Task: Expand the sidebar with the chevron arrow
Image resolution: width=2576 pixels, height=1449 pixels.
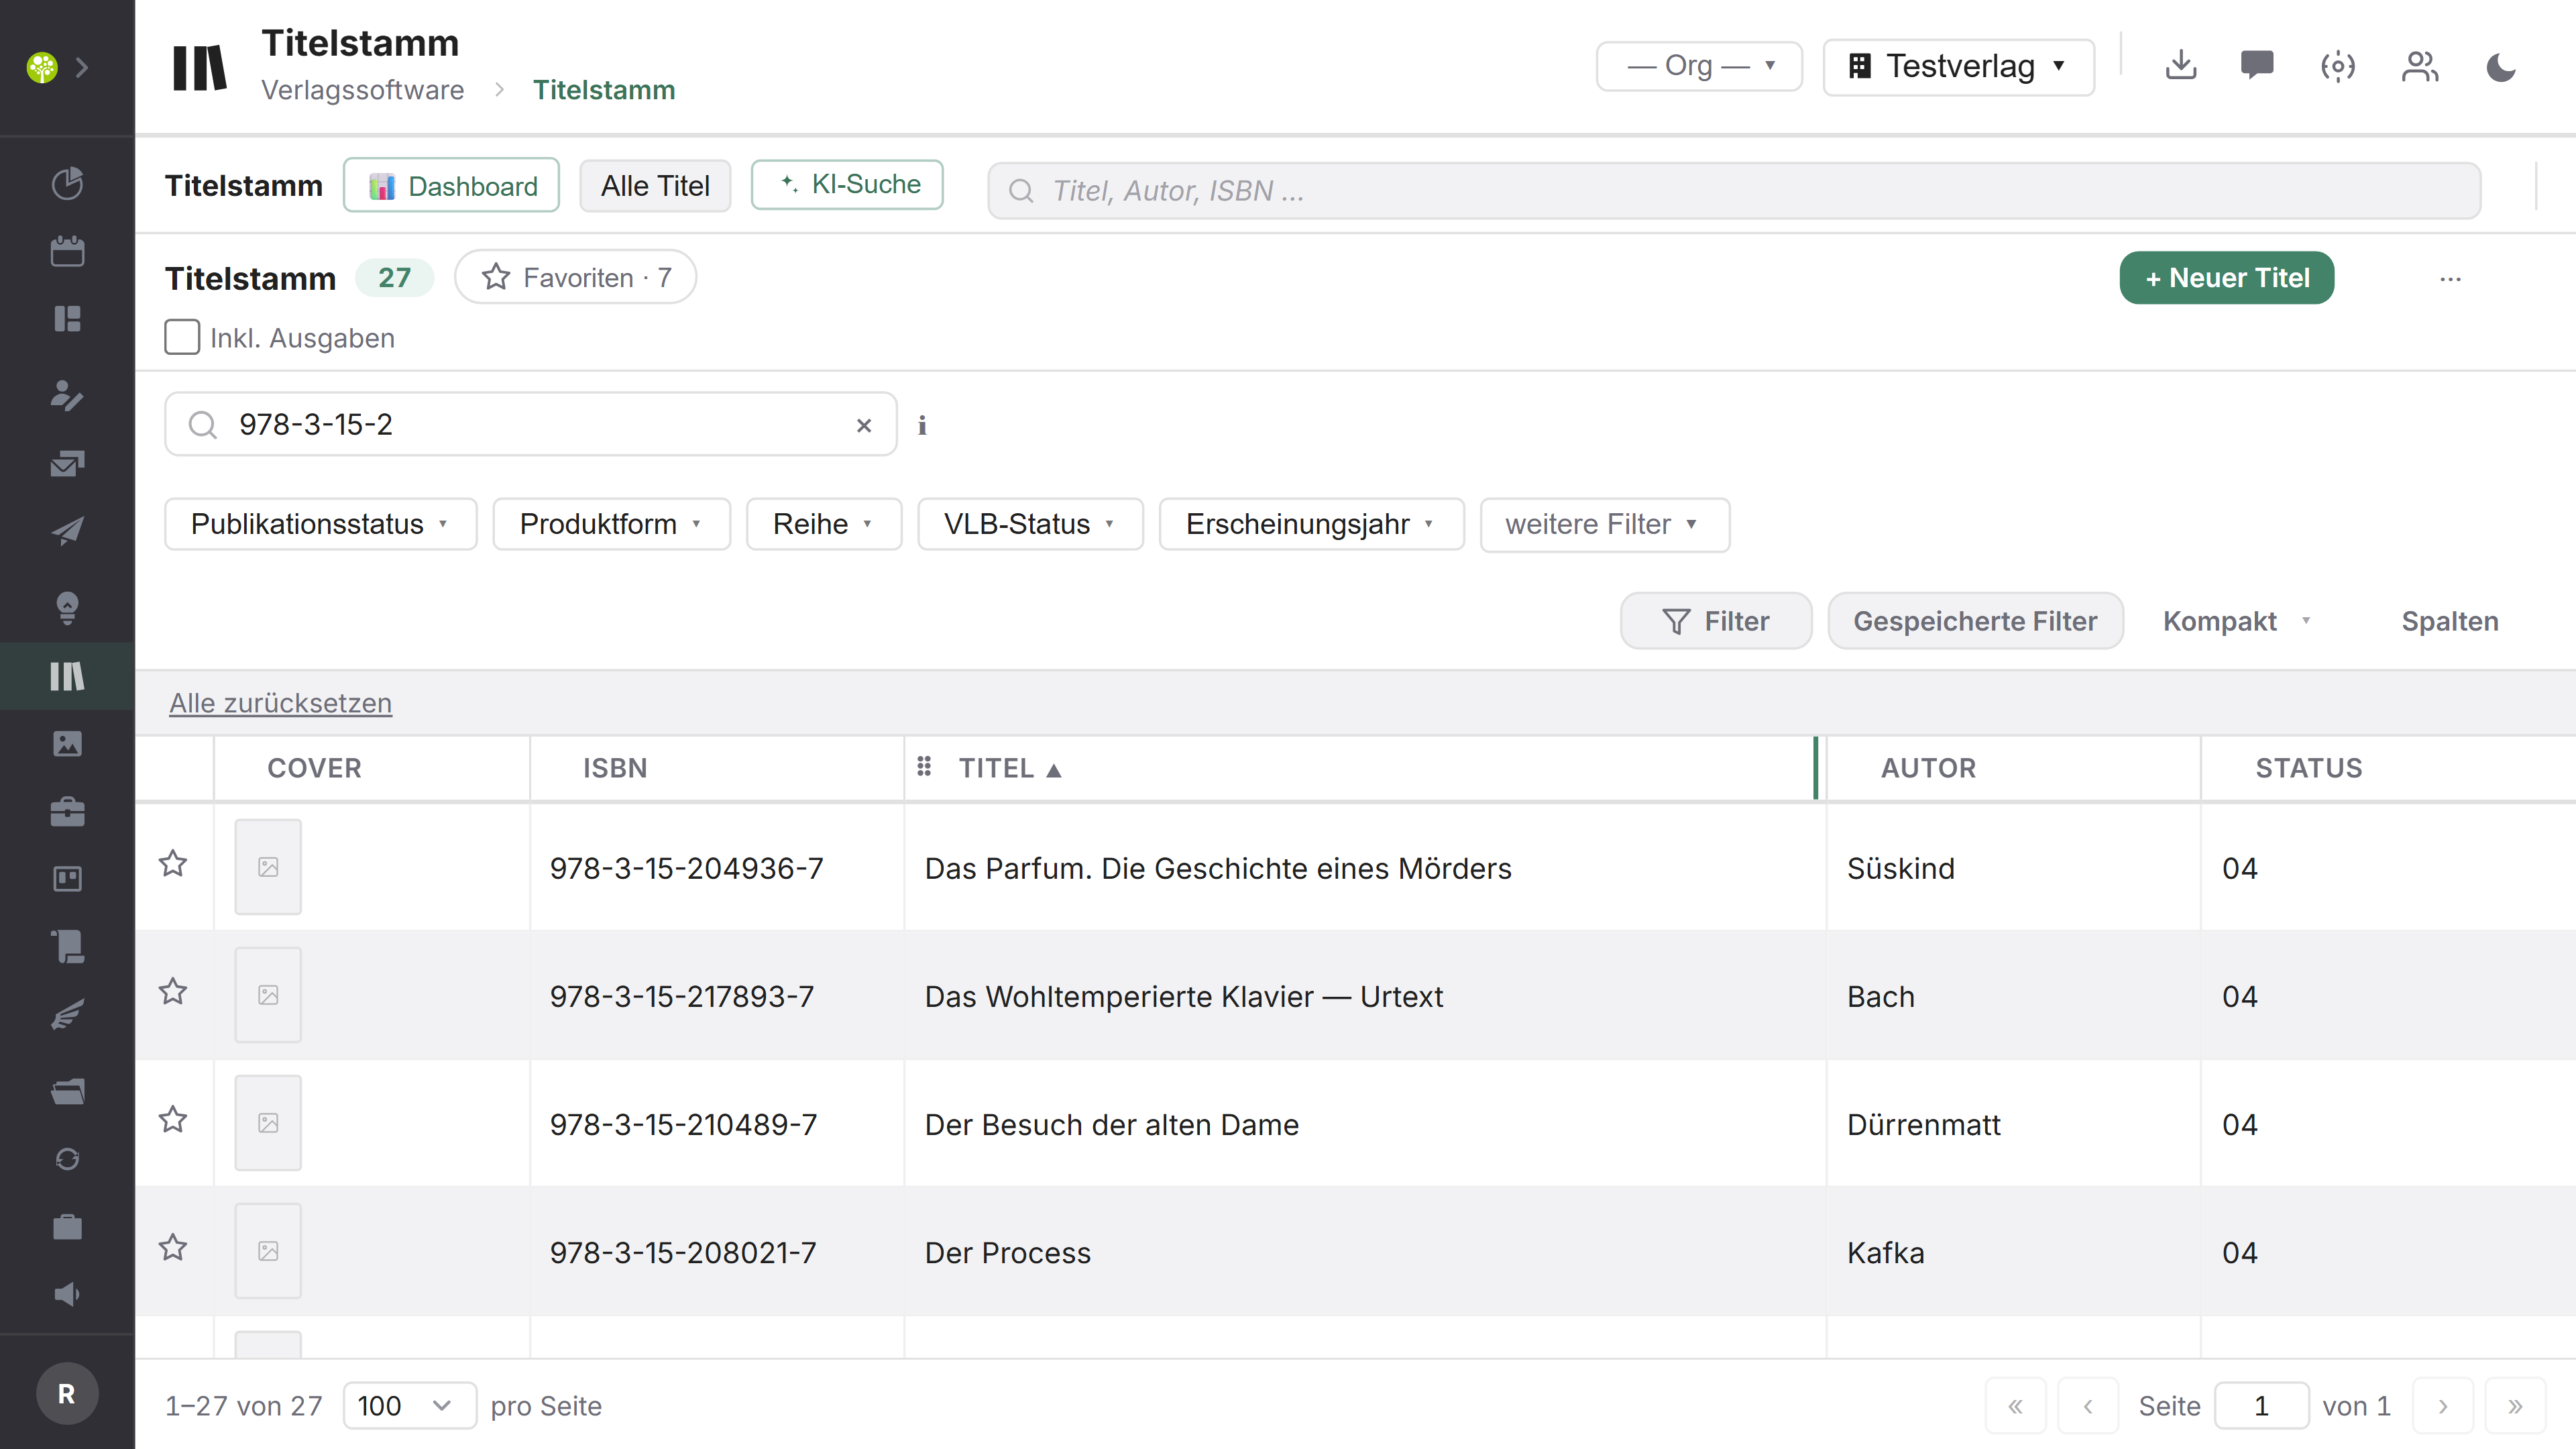Action: 83,67
